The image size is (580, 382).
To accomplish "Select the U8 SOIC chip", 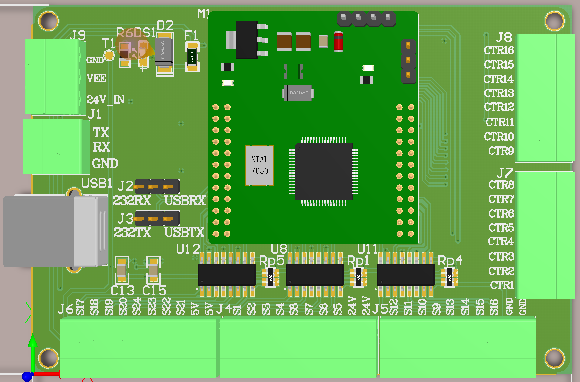I will point(315,274).
